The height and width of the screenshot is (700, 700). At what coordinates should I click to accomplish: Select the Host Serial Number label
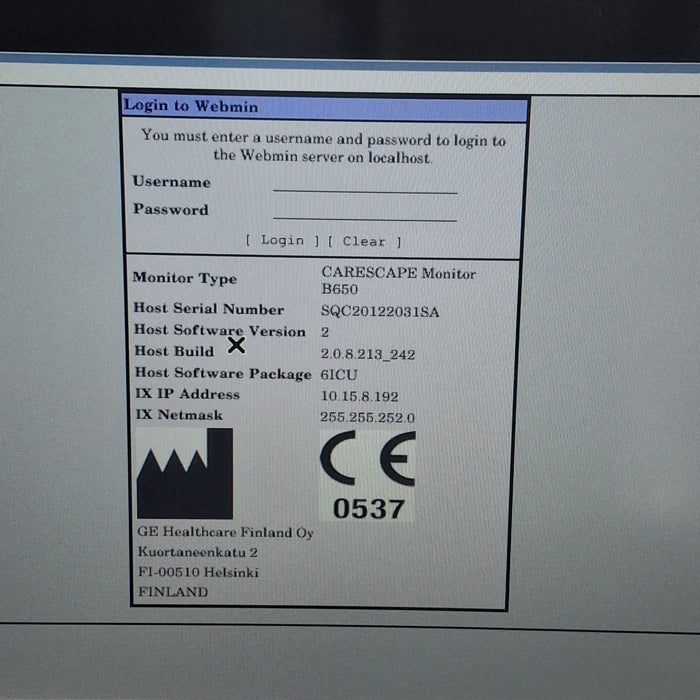point(208,309)
